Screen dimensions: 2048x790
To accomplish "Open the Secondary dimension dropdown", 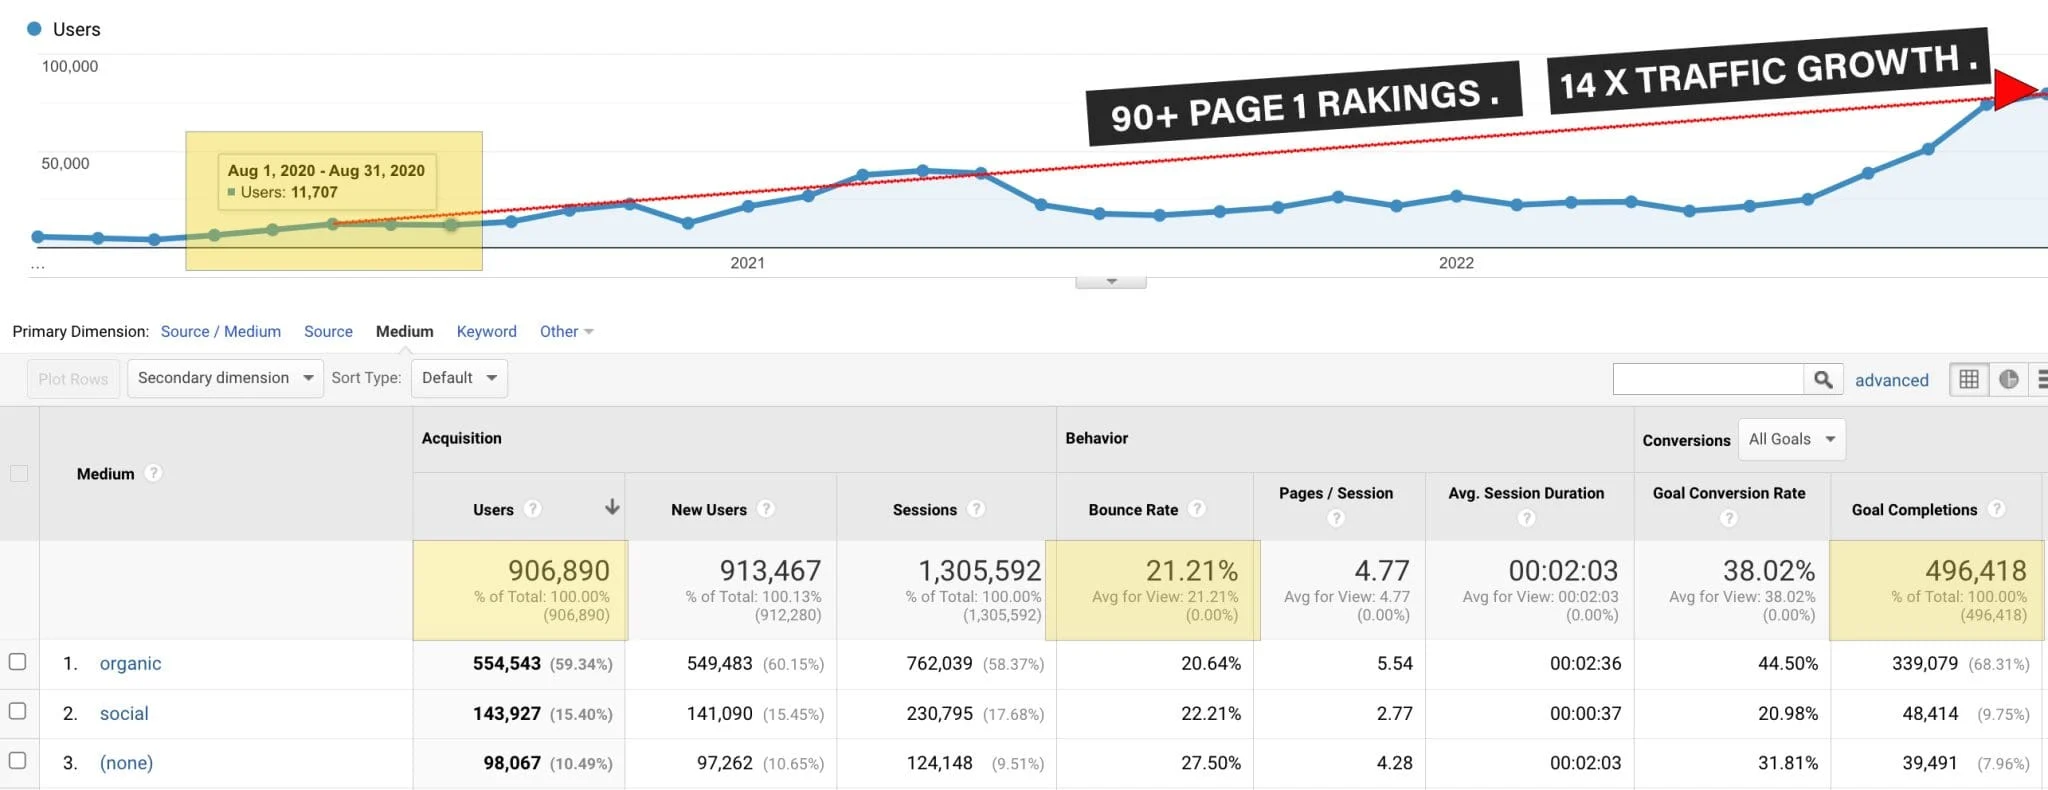I will click(x=225, y=378).
